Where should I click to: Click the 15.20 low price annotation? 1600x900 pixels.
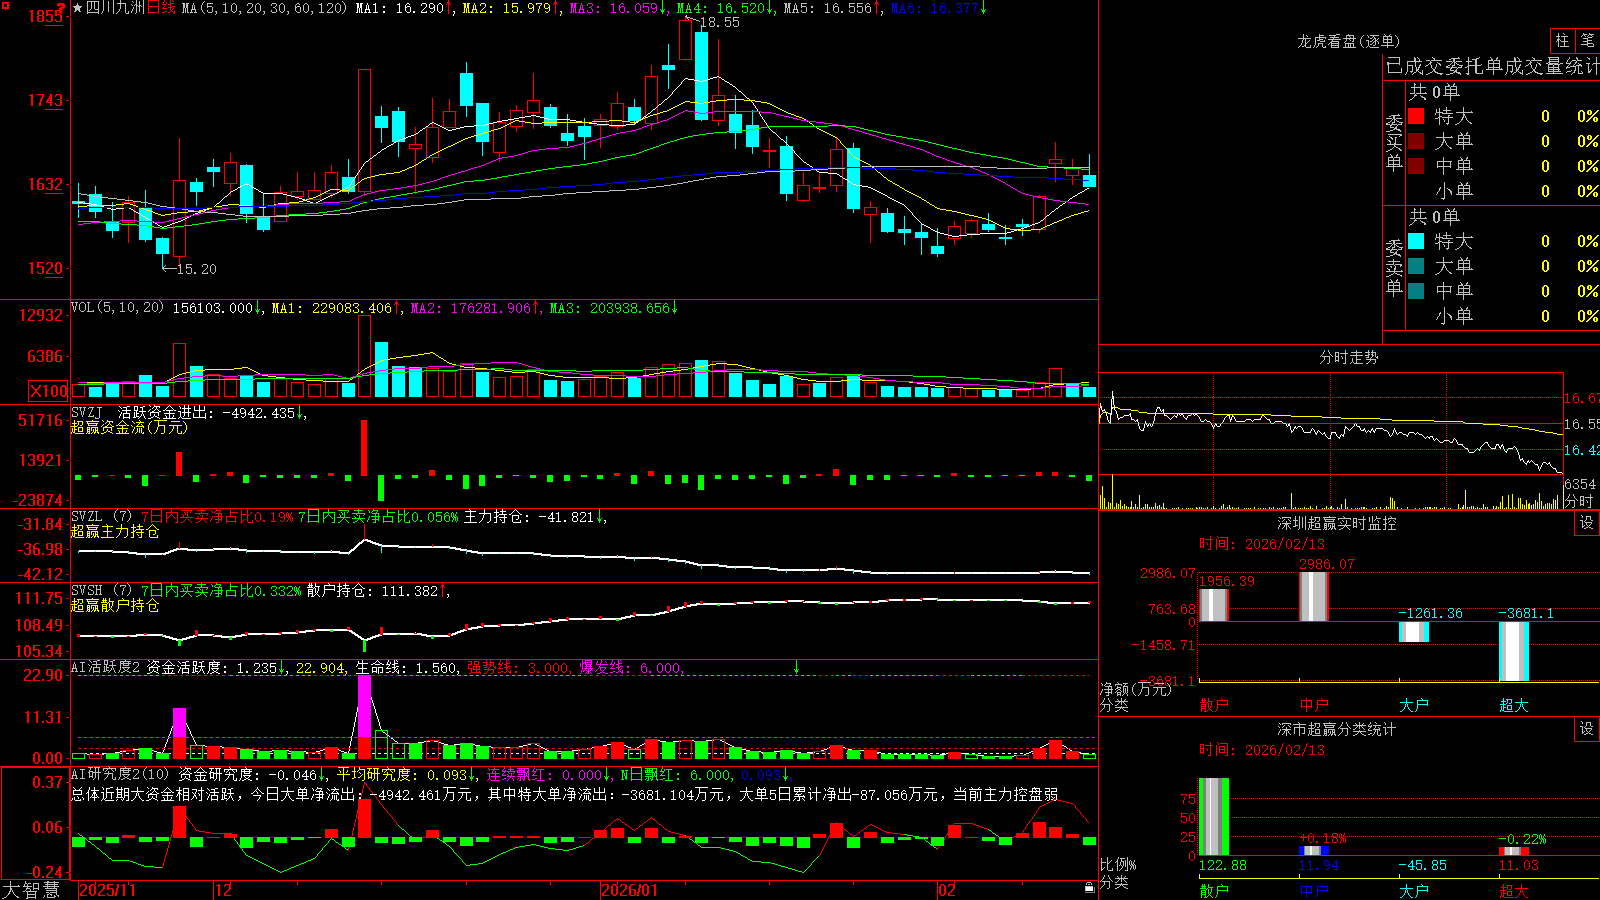click(x=196, y=269)
